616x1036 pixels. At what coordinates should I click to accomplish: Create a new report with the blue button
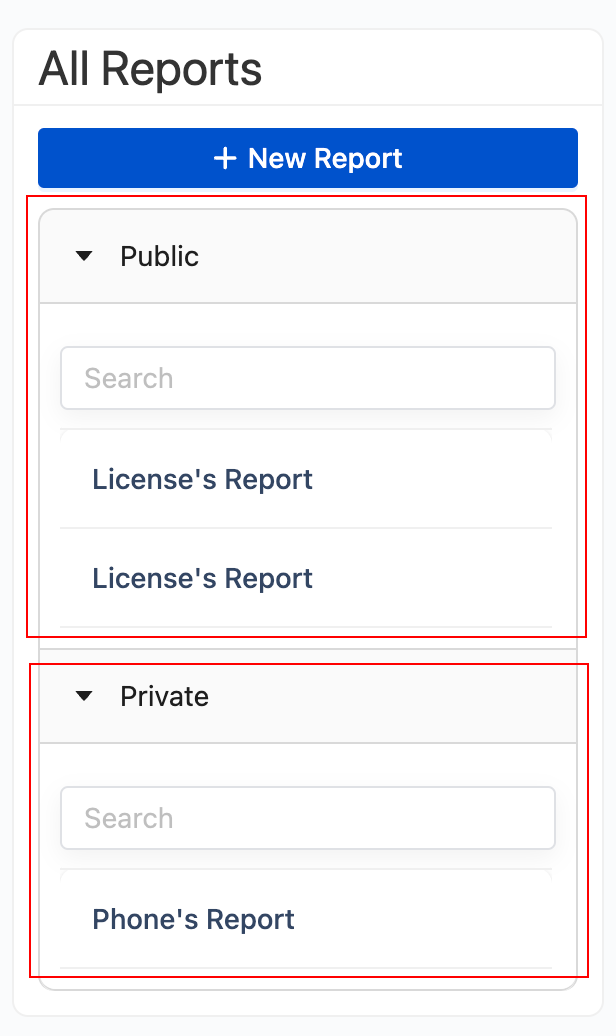click(308, 158)
